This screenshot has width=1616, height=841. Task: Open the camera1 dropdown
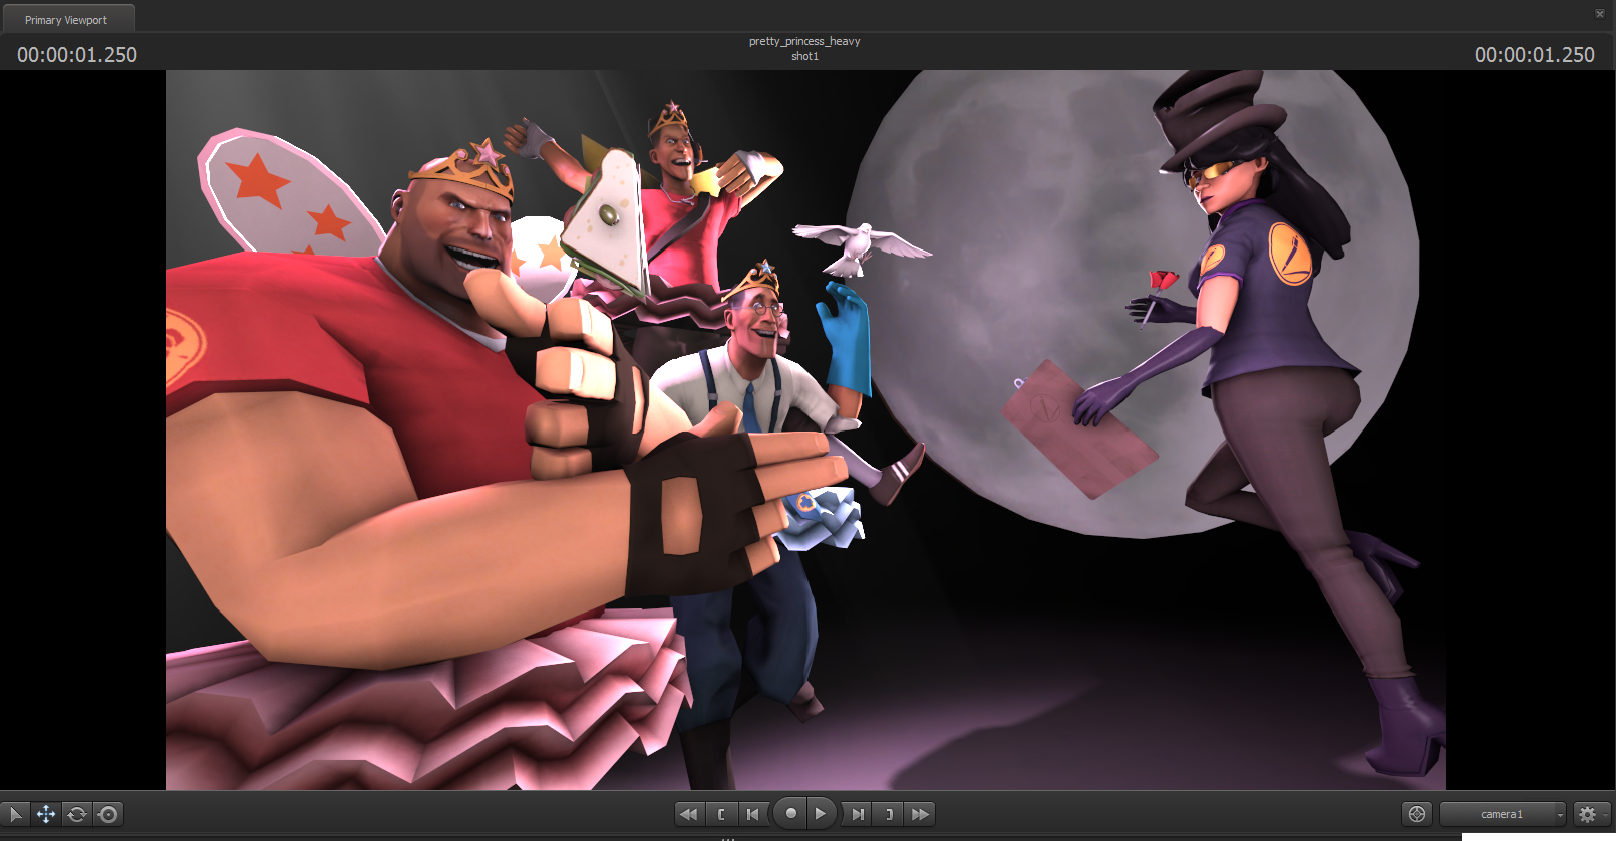pyautogui.click(x=1503, y=814)
